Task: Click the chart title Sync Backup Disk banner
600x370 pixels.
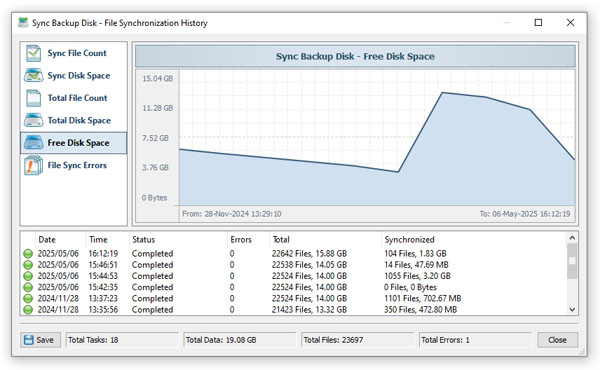Action: tap(355, 56)
